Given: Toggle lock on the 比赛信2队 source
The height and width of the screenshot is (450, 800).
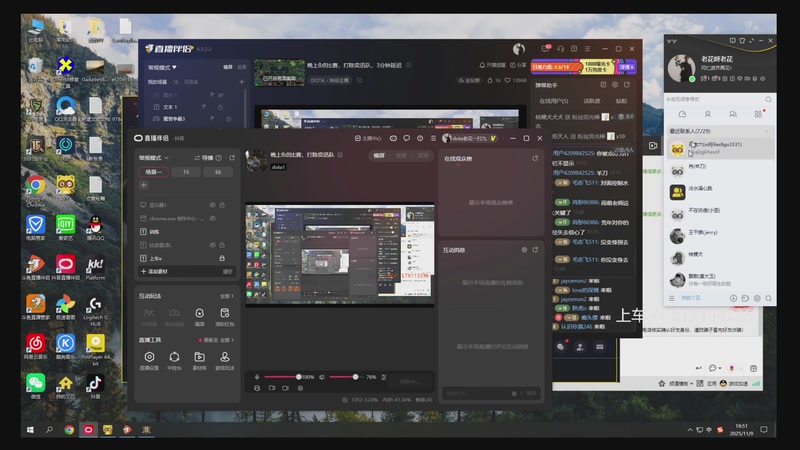Looking at the screenshot, I should pos(222,245).
